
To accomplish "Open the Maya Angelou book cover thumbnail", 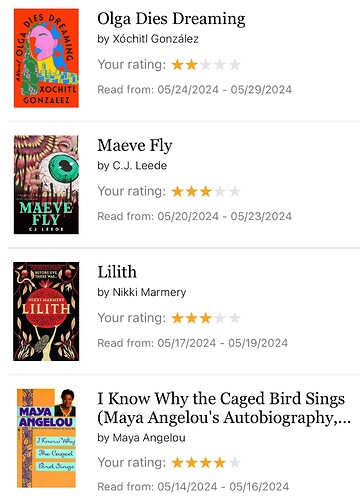I will pos(46,438).
